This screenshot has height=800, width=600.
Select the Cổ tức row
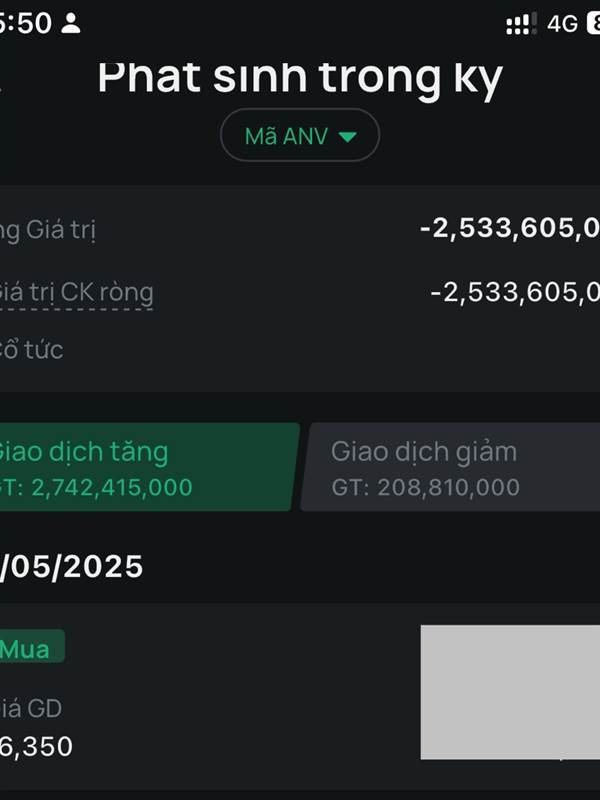(x=300, y=350)
